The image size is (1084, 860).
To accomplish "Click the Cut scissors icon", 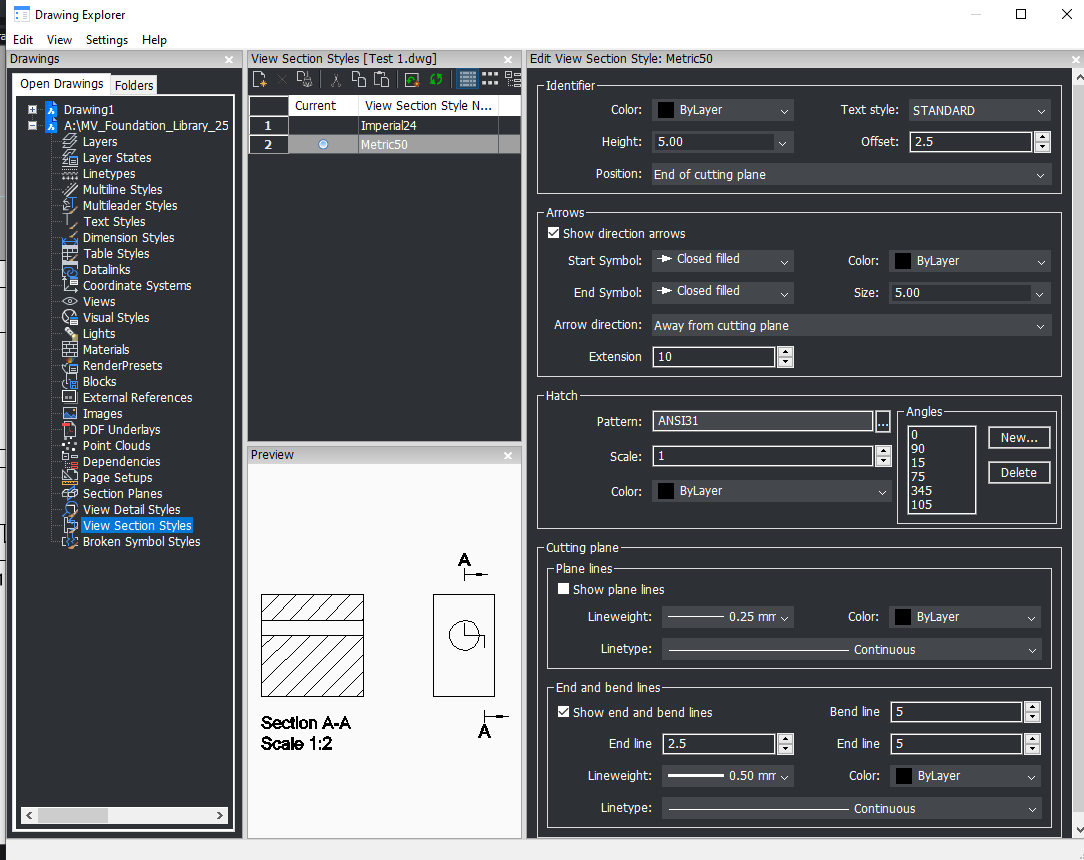I will point(336,80).
